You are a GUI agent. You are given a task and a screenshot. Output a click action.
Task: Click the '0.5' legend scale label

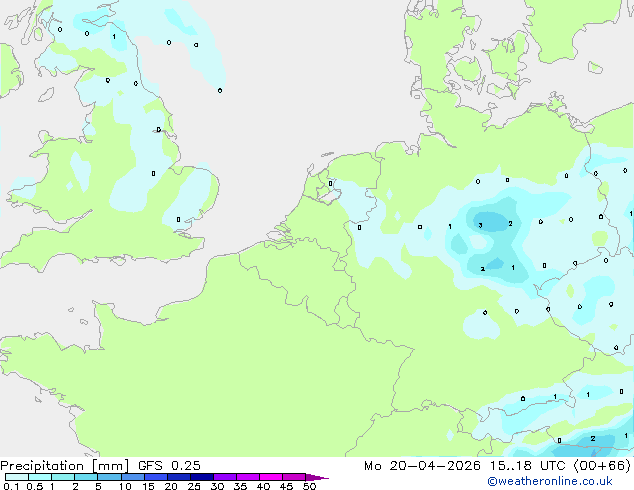(x=35, y=486)
